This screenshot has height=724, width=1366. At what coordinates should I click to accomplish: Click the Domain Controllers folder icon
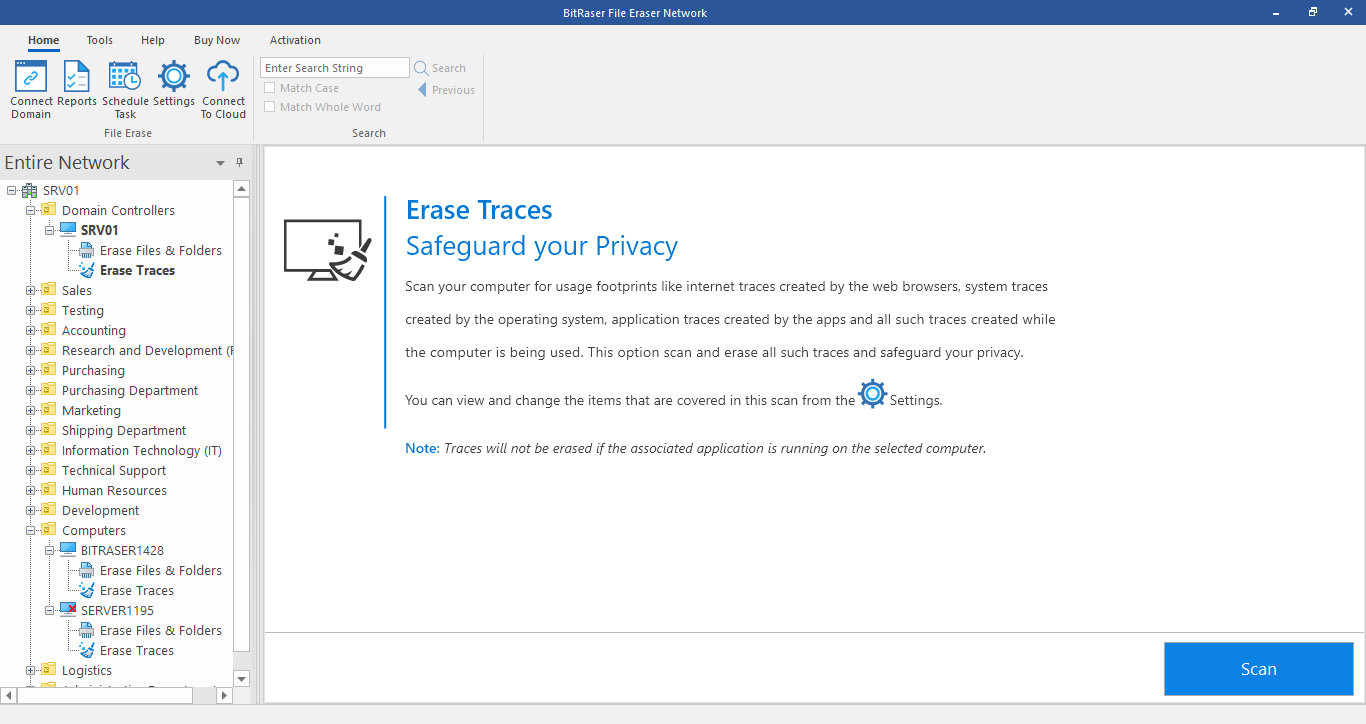pyautogui.click(x=49, y=210)
